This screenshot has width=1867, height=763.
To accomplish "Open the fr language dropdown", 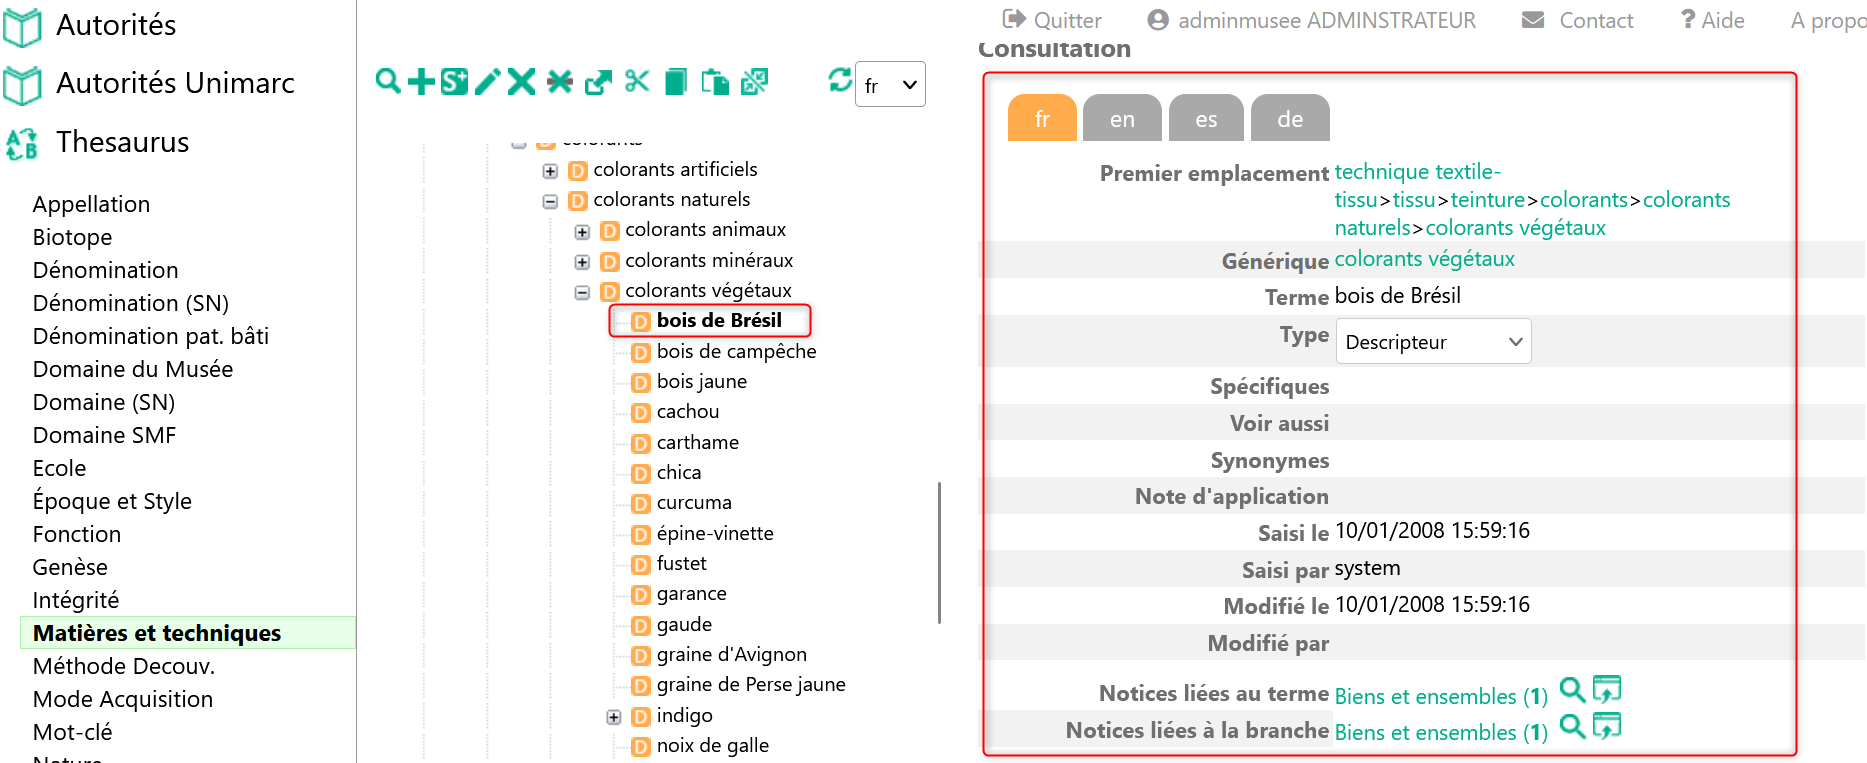I will 890,84.
